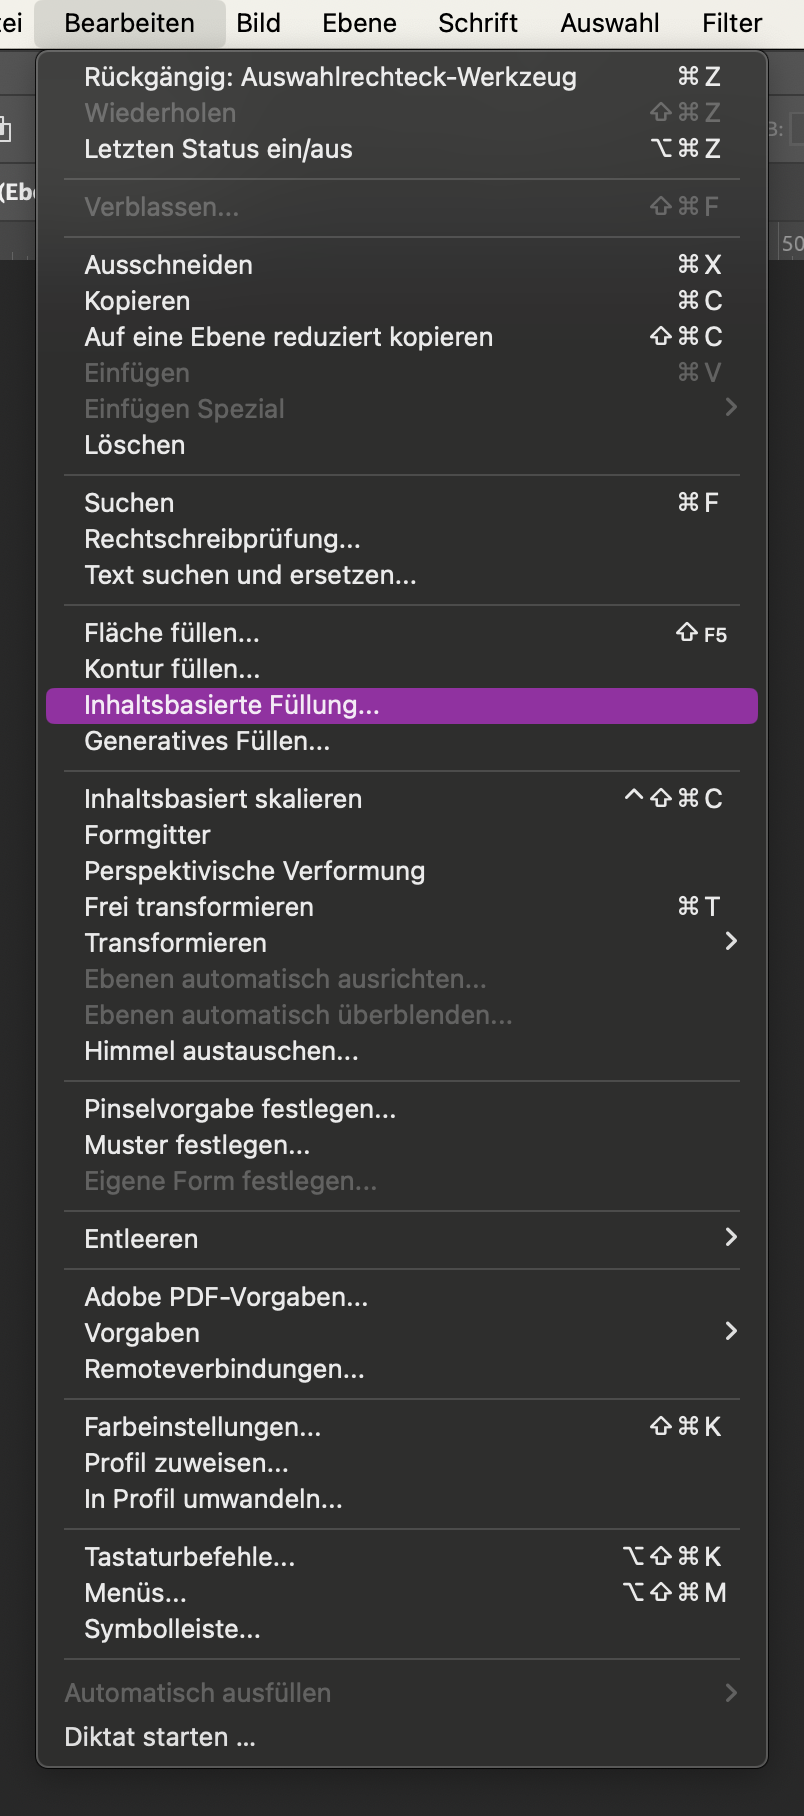Viewport: 804px width, 1816px height.
Task: Open Farbeinstellungen…
Action: [203, 1427]
